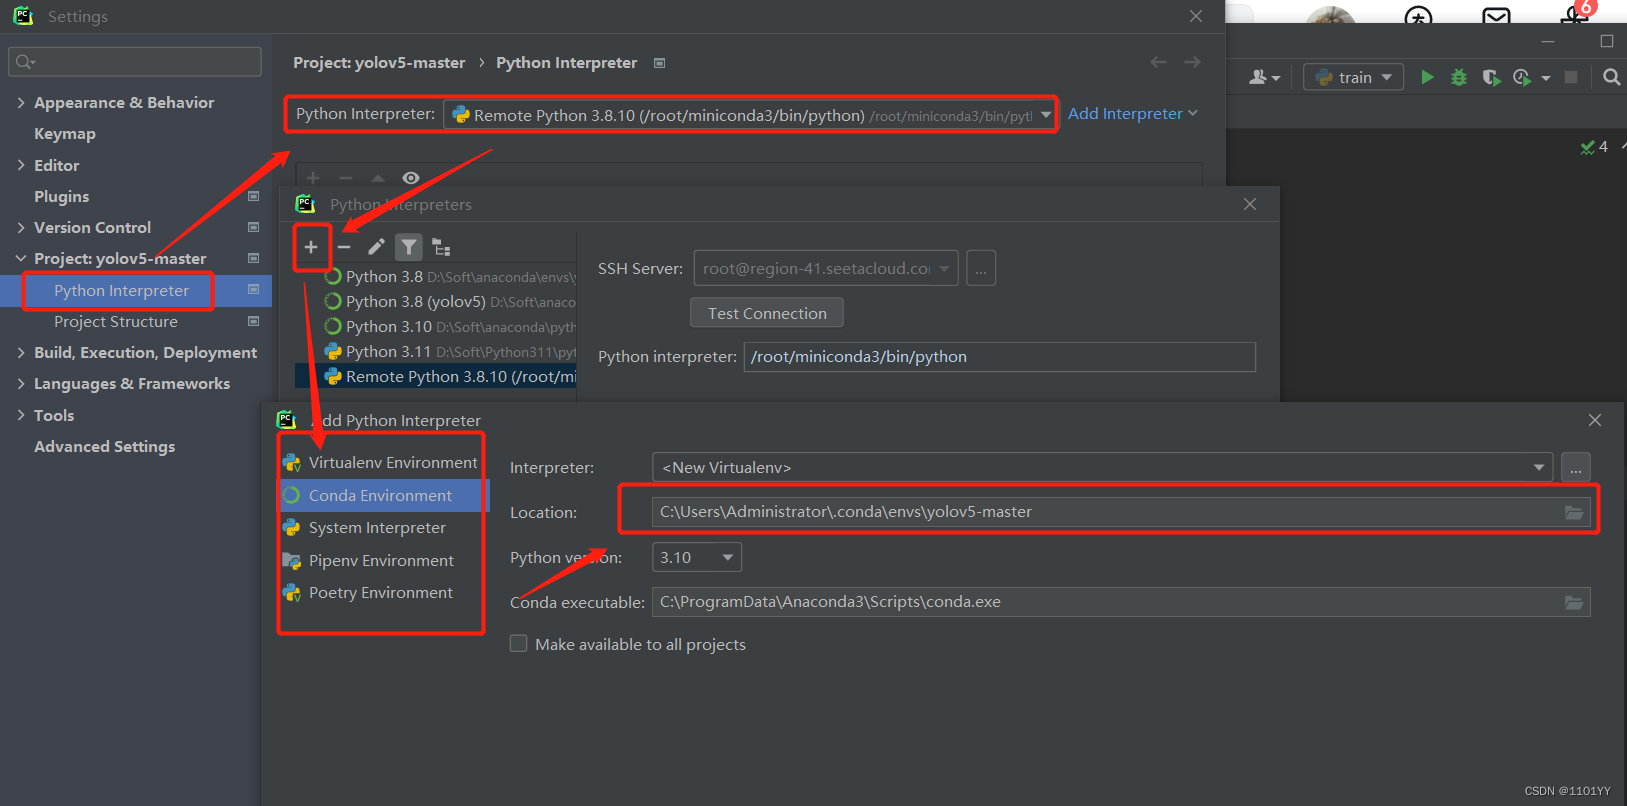Screen dimensions: 1627x806
Task: Open SSH server configuration ellipsis button
Action: click(x=981, y=268)
